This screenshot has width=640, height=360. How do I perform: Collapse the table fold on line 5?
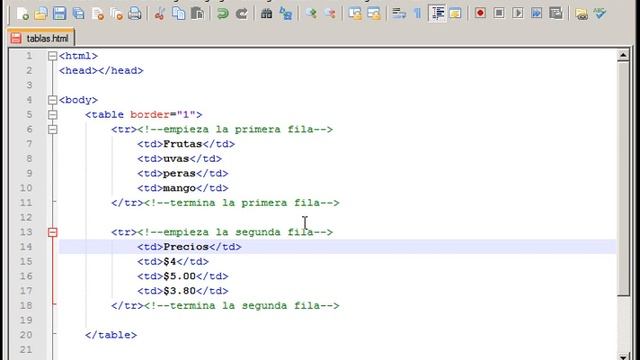53,115
